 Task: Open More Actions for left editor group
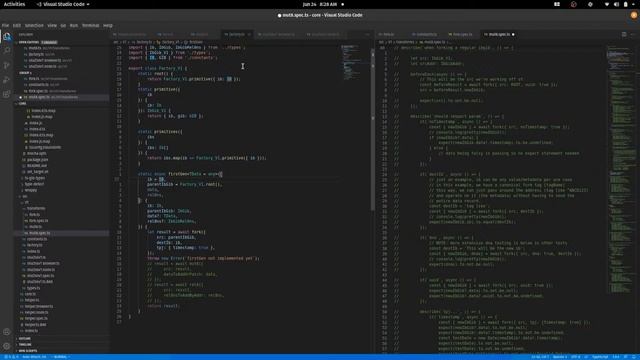click(x=367, y=34)
